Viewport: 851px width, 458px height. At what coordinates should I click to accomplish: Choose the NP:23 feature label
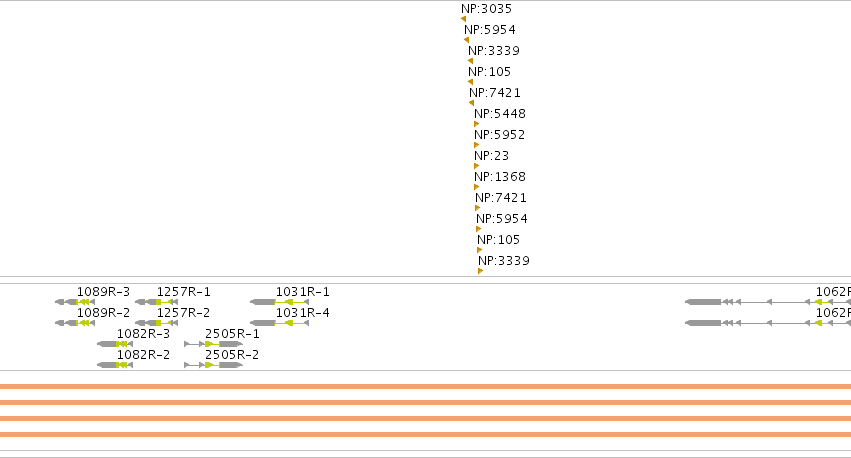[492, 156]
